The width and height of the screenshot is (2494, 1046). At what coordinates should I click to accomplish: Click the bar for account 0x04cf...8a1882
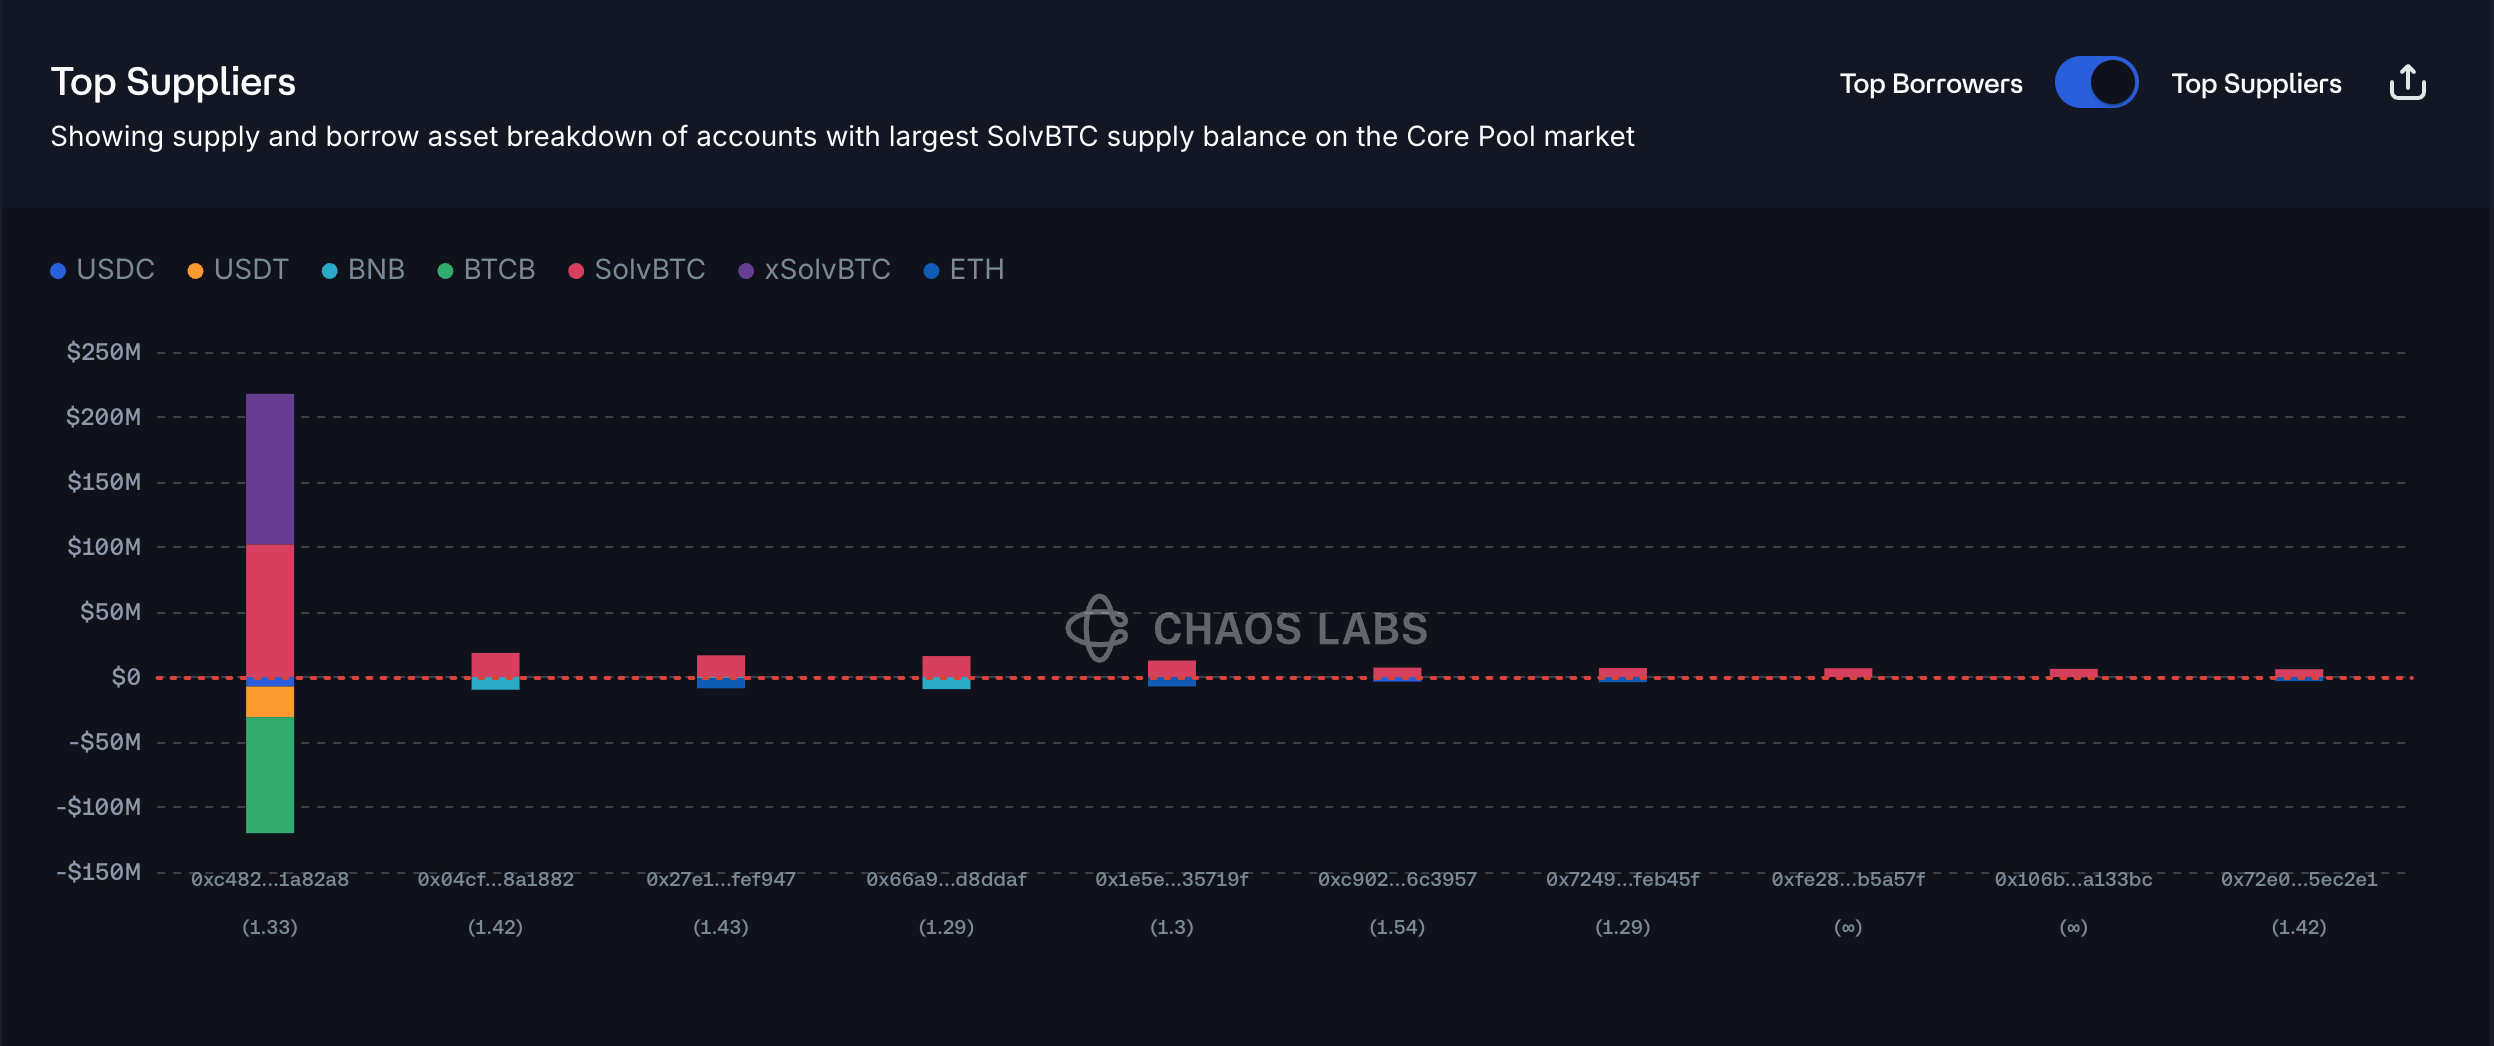point(495,666)
